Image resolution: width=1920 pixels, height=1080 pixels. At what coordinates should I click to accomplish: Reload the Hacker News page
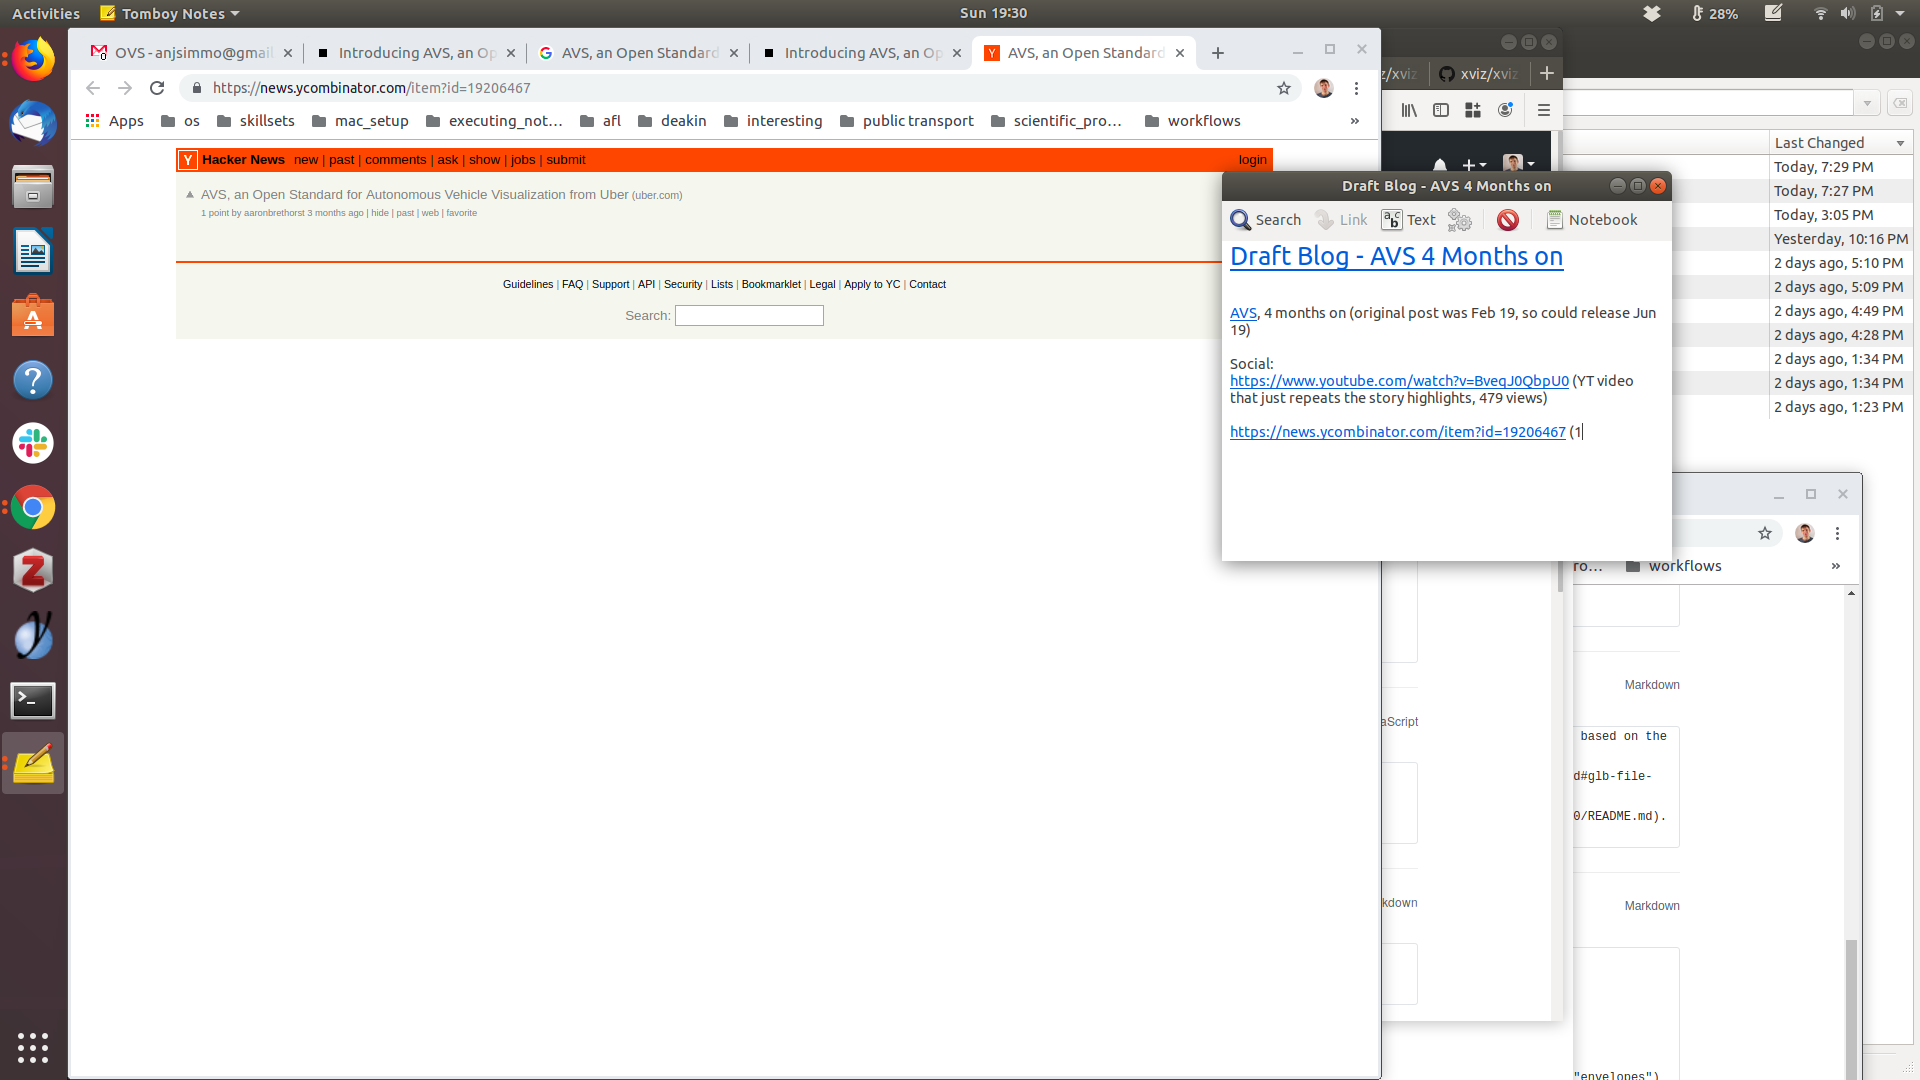coord(157,88)
